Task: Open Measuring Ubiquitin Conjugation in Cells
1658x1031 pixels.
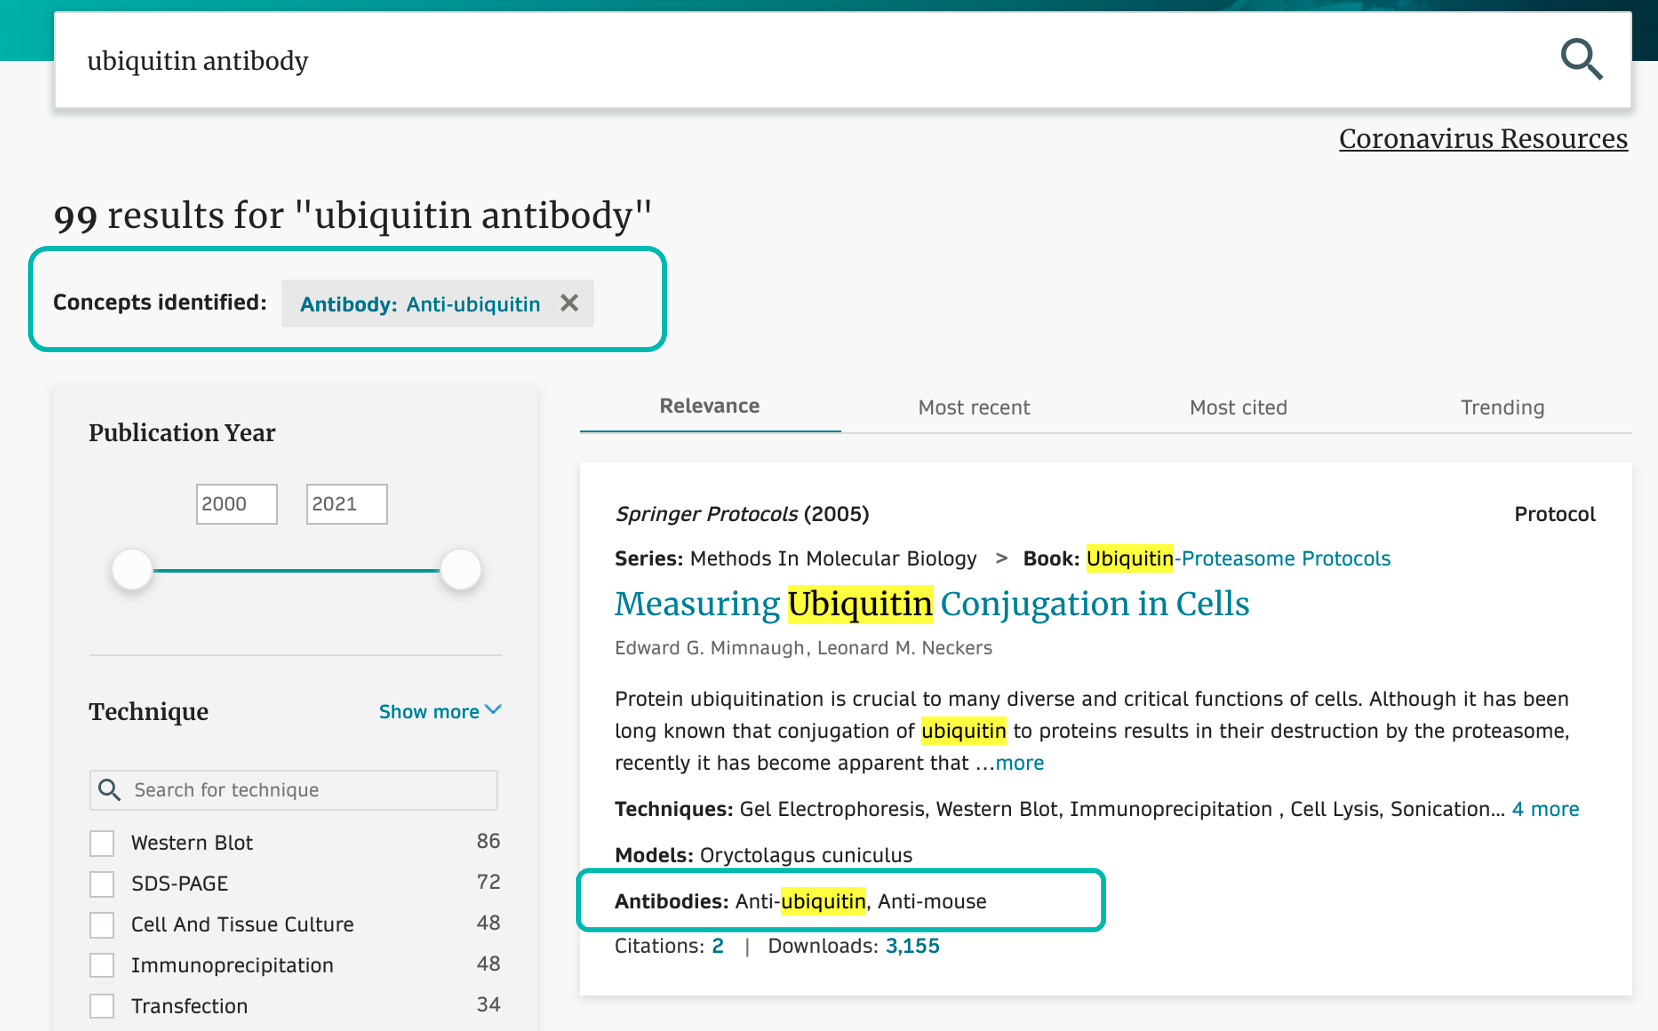Action: coord(931,604)
